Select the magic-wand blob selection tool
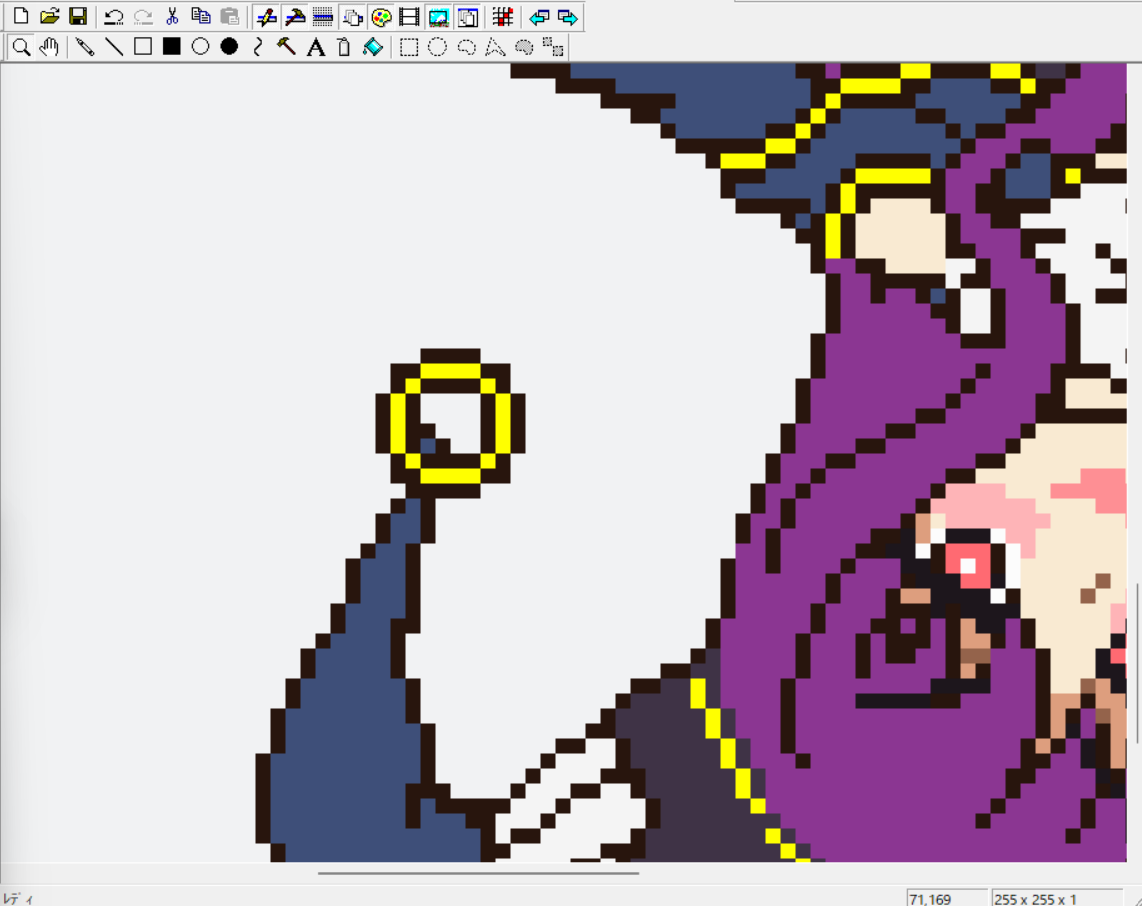Viewport: 1142px width, 906px height. (524, 47)
